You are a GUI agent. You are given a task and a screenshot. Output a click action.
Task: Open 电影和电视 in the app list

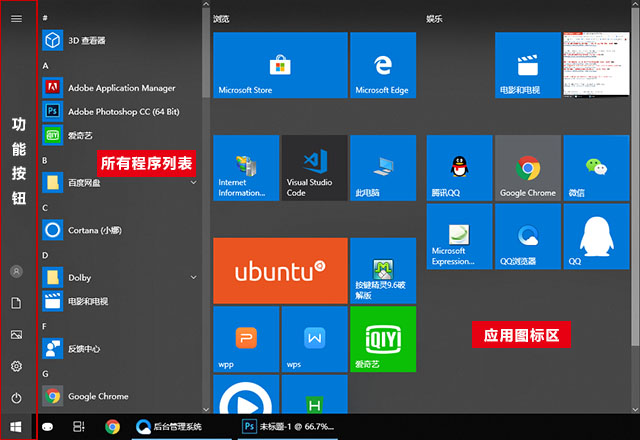[x=122, y=301]
